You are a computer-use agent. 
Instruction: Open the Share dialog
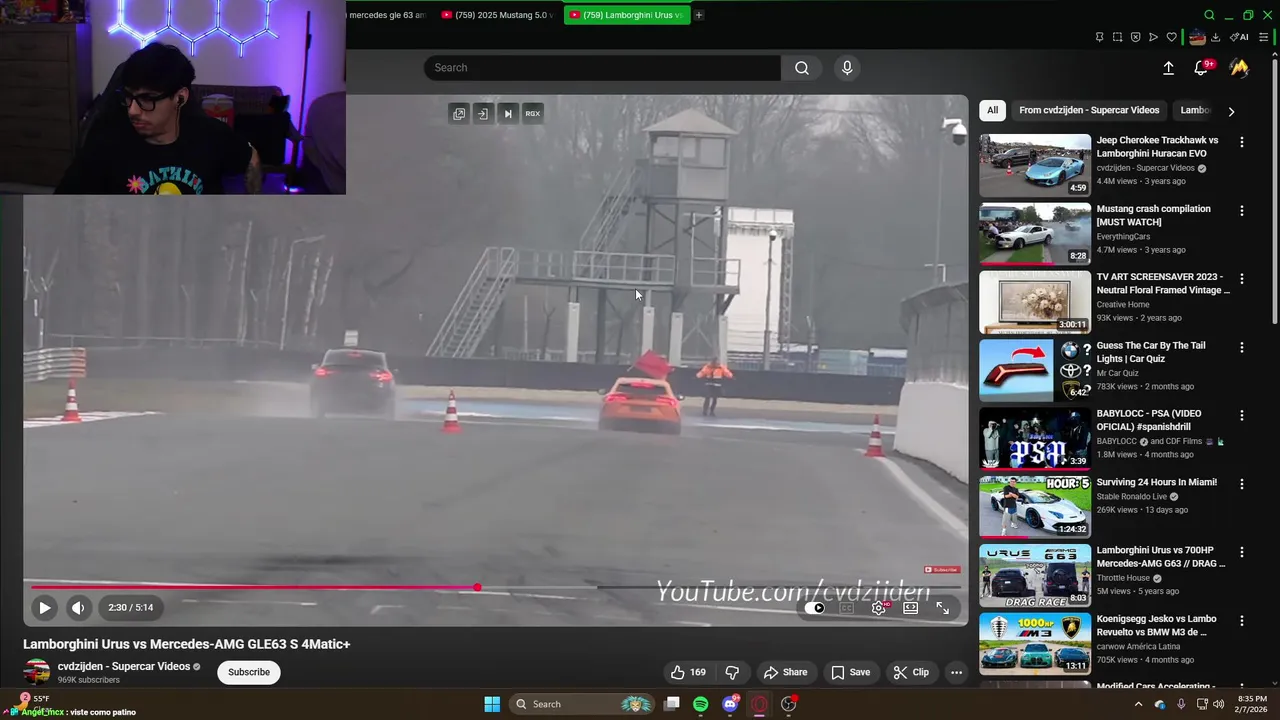(785, 672)
